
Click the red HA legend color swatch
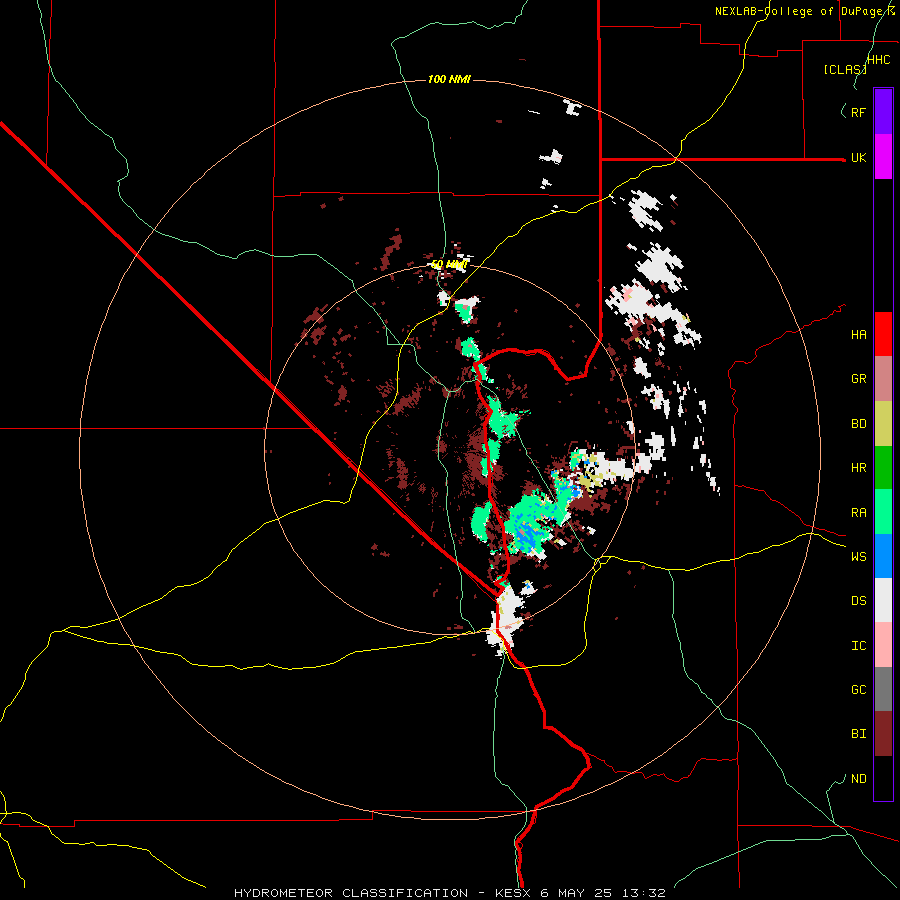883,334
